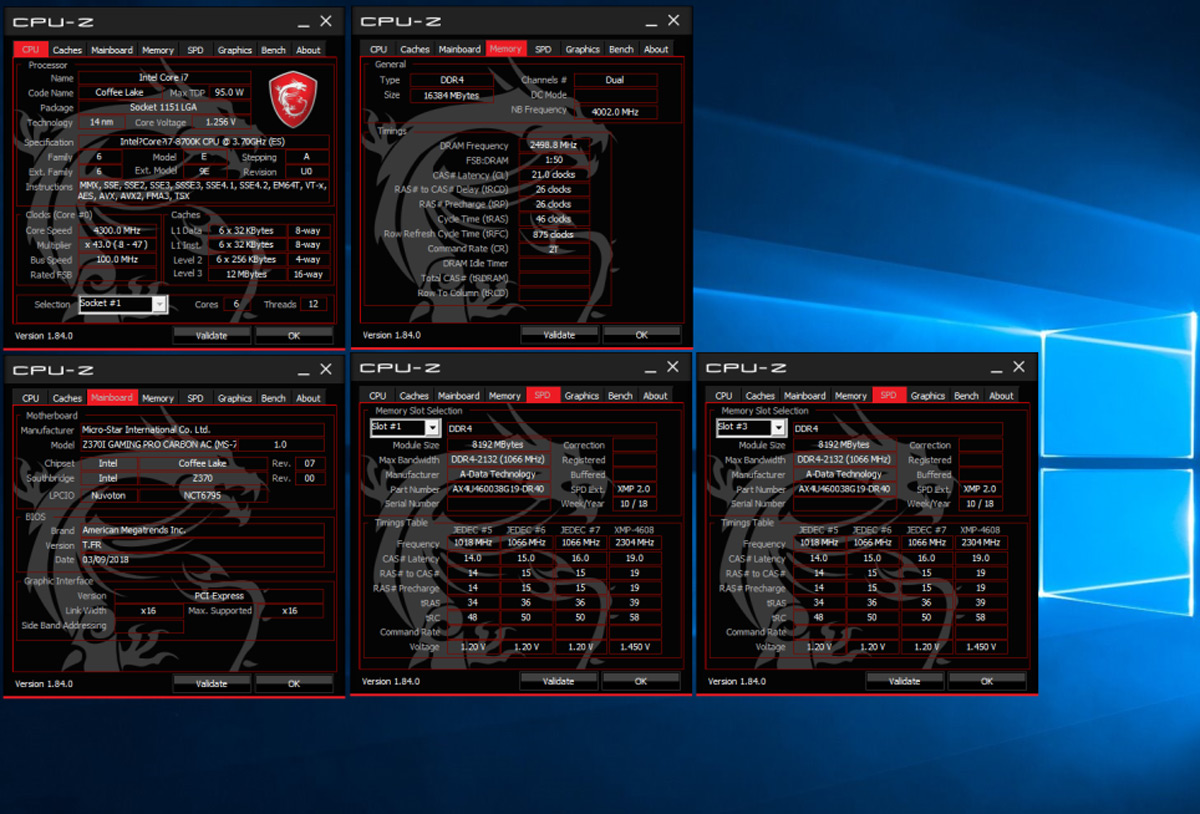Close the CPU-Z window with the Slot #3 dropdown
The height and width of the screenshot is (814, 1200).
1019,367
